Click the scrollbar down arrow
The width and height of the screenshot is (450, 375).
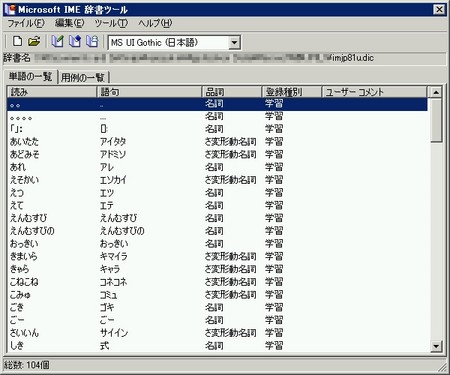point(436,346)
